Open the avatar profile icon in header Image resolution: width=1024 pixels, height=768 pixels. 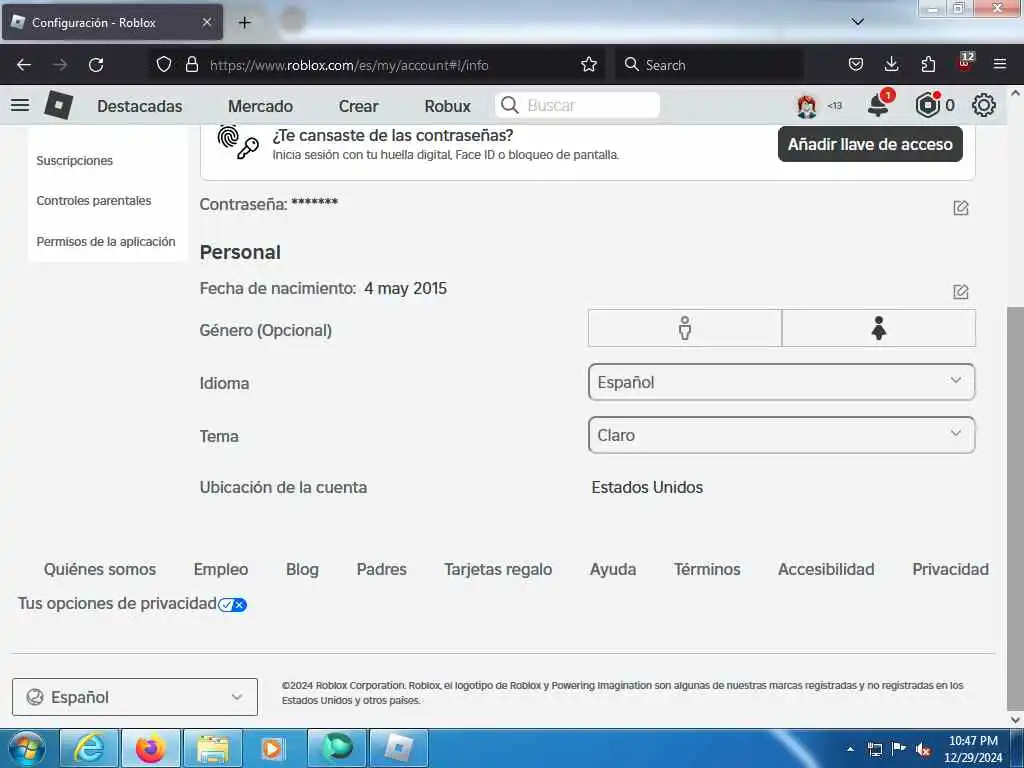tap(807, 106)
